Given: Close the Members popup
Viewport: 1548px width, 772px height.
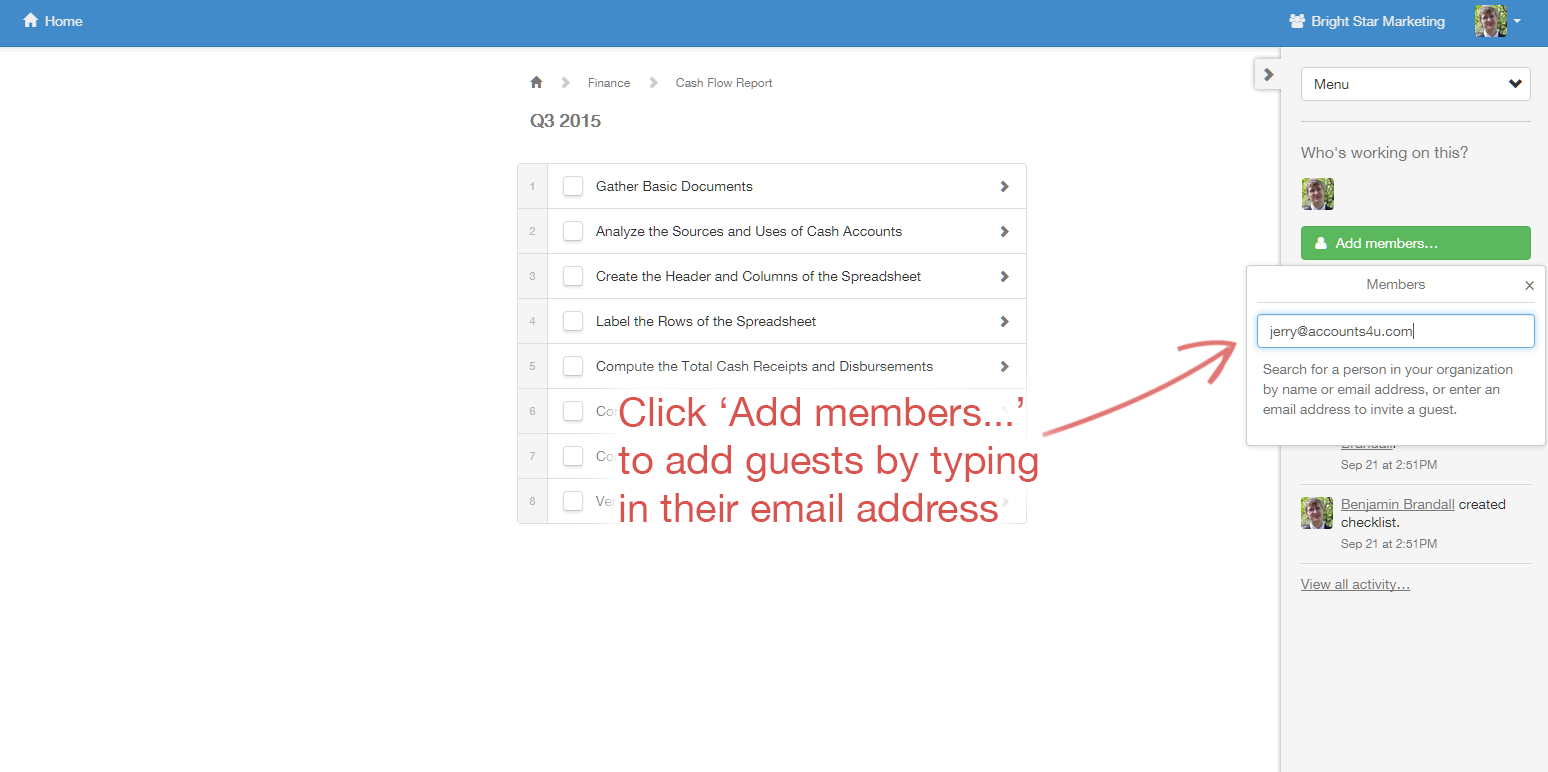Looking at the screenshot, I should [1529, 286].
